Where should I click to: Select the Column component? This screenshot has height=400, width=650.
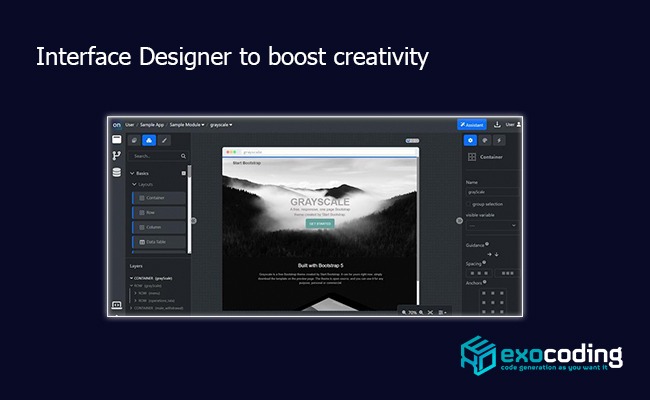[159, 227]
